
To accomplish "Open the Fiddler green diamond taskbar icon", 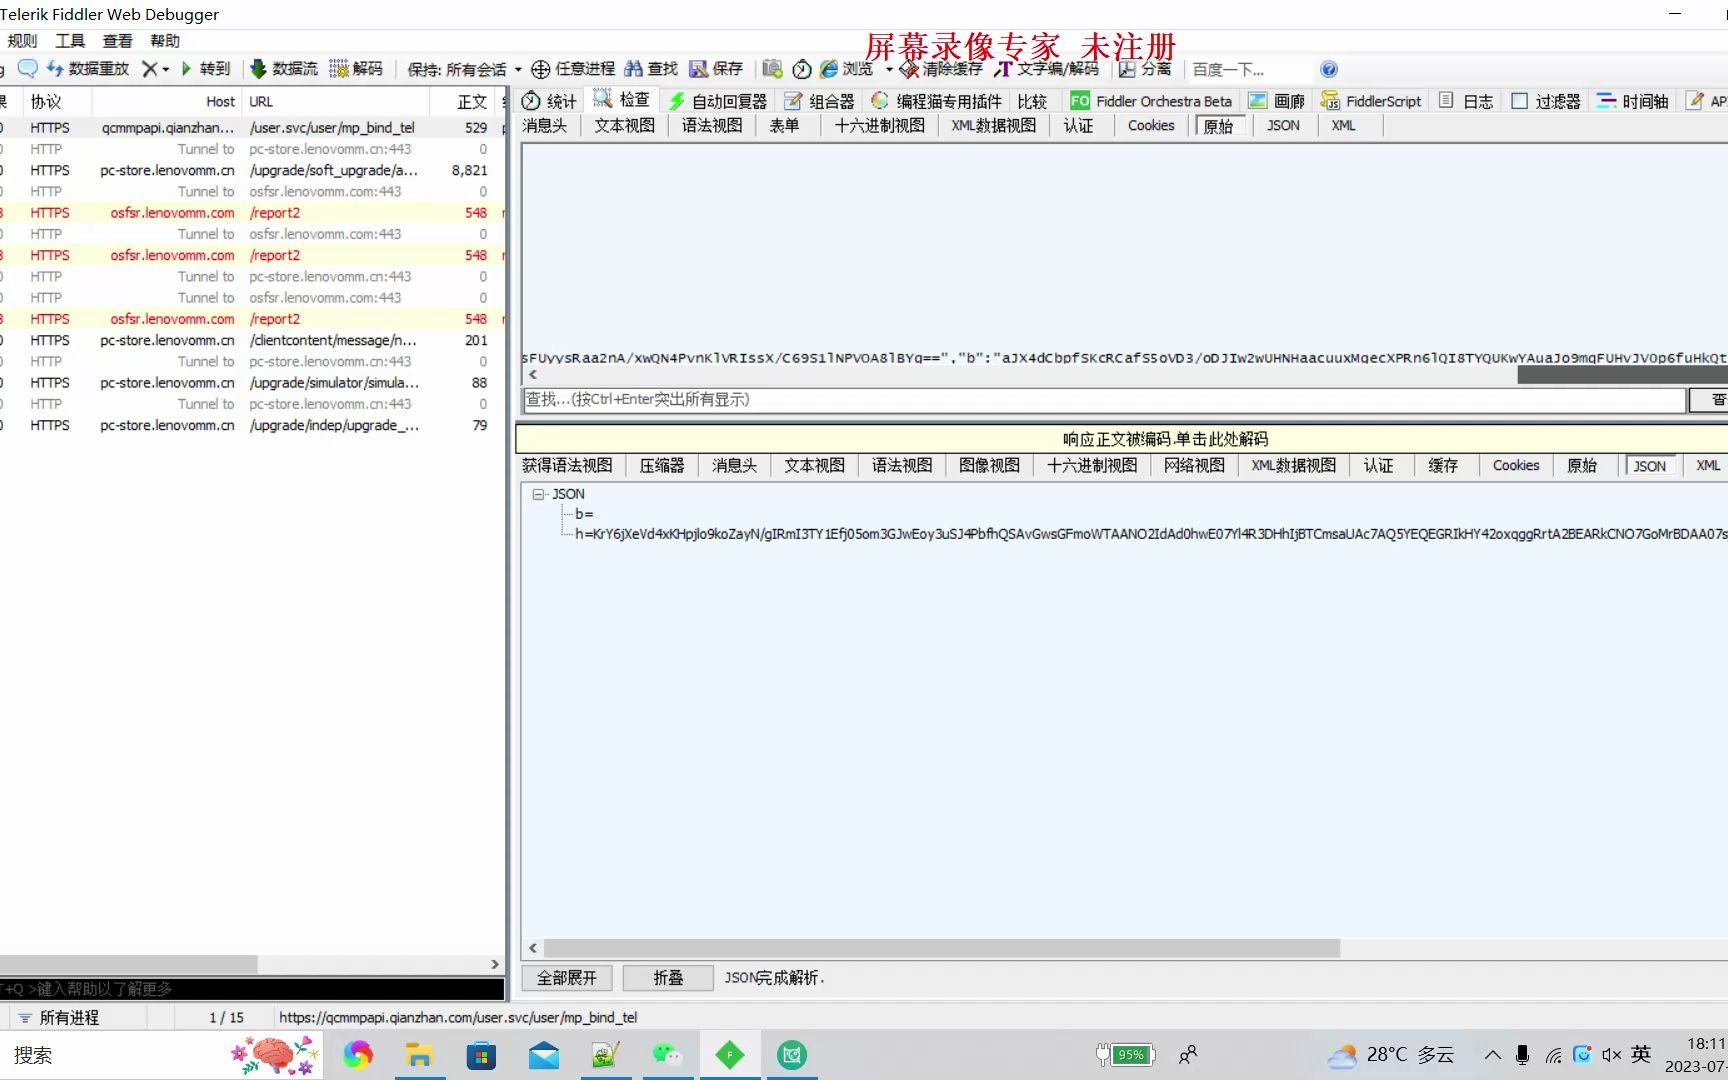I will coord(729,1055).
